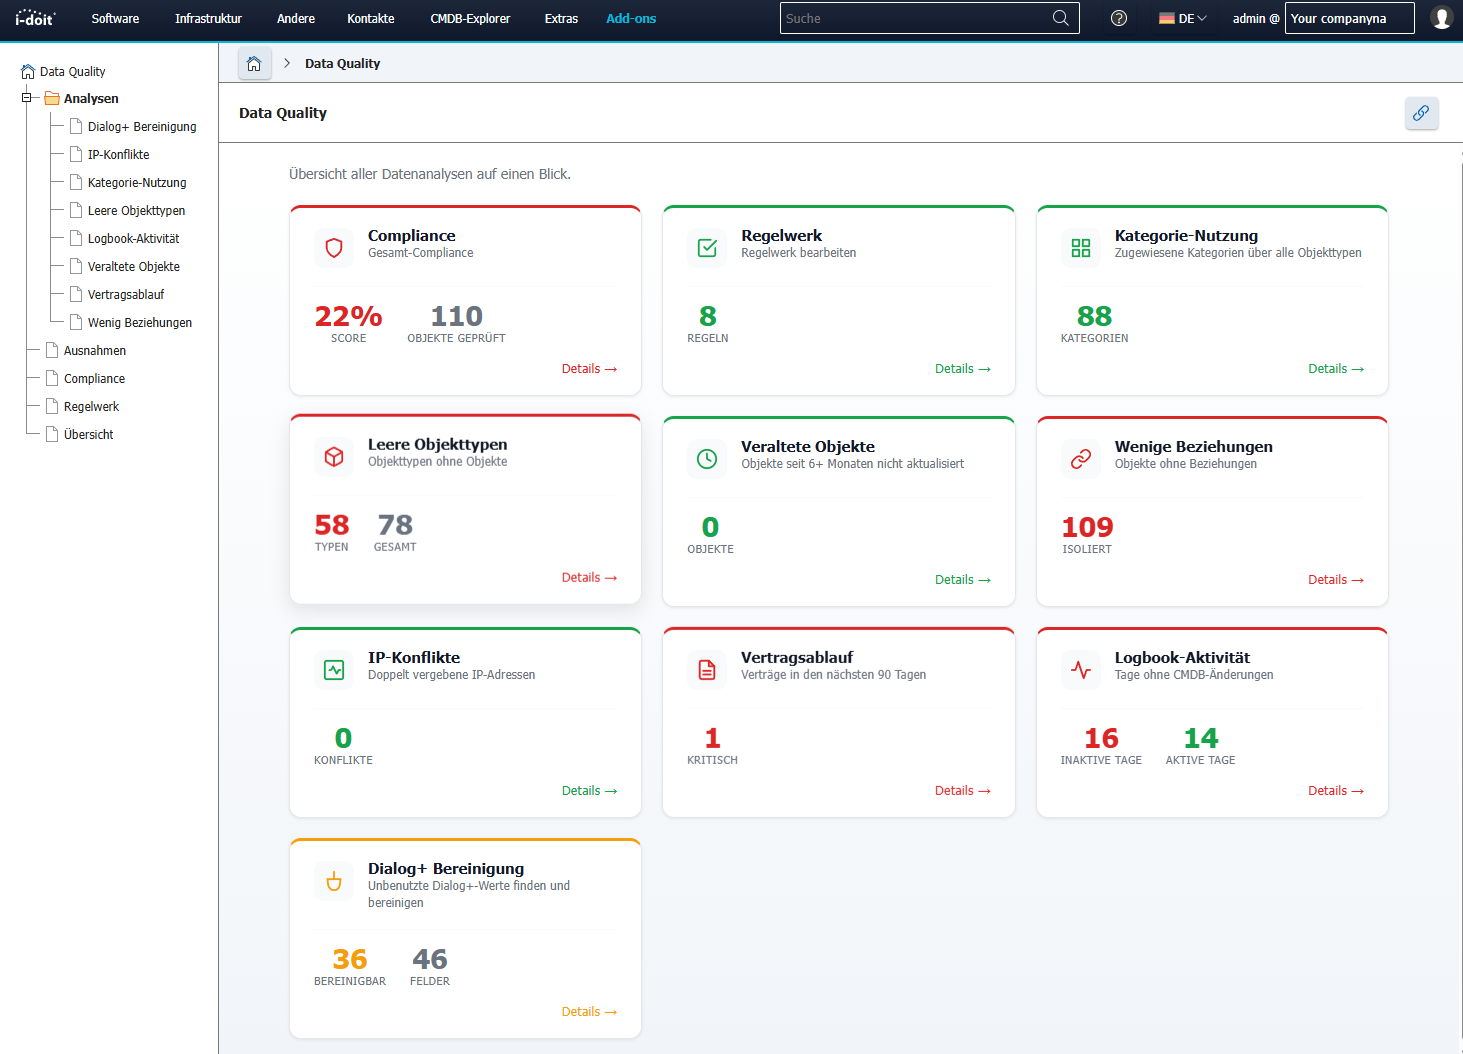Click the Wenige Beziehungen broken-link icon
The height and width of the screenshot is (1054, 1463).
pyautogui.click(x=1081, y=458)
